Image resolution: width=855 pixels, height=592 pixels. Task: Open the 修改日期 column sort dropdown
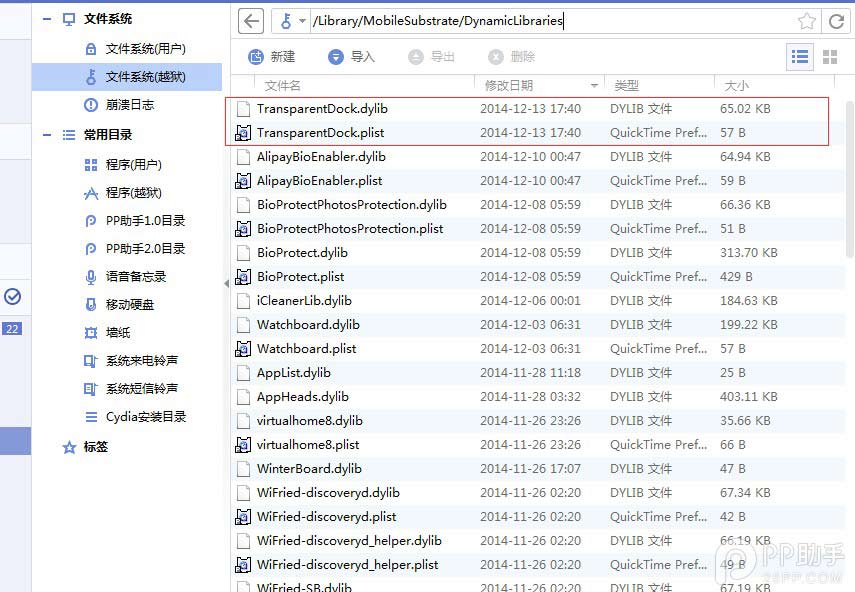point(594,85)
